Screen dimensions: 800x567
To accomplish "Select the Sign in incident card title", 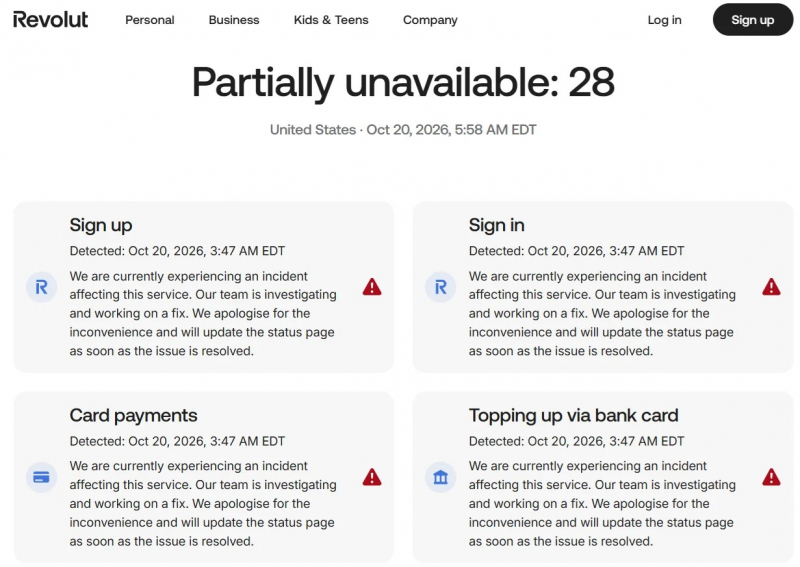I will tap(496, 225).
